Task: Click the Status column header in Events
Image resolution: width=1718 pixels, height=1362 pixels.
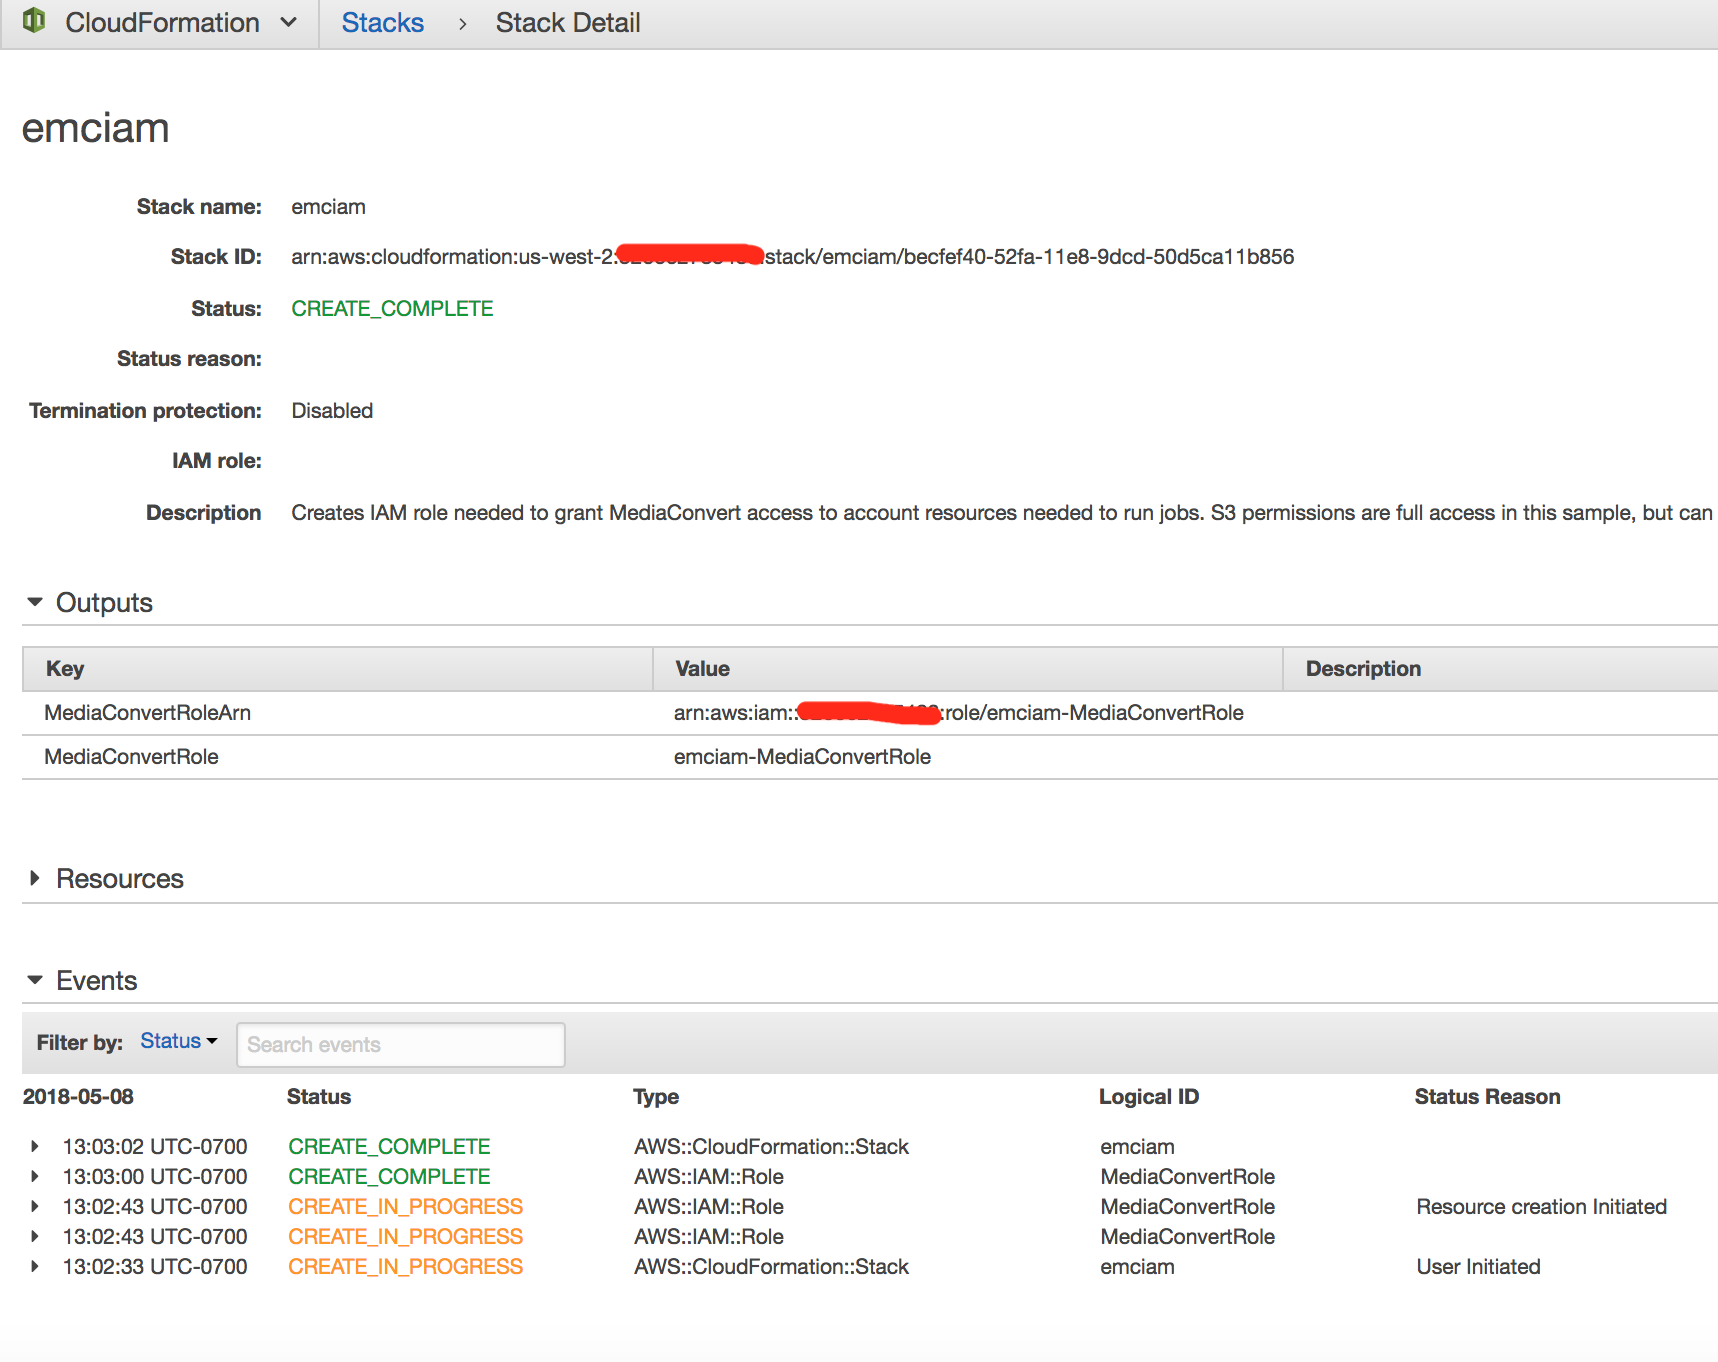Action: 318,1096
